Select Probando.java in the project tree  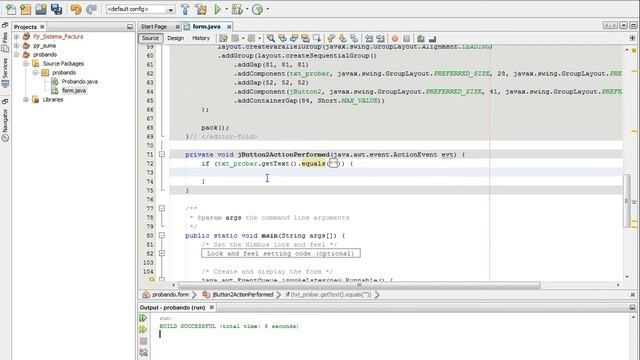click(80, 82)
